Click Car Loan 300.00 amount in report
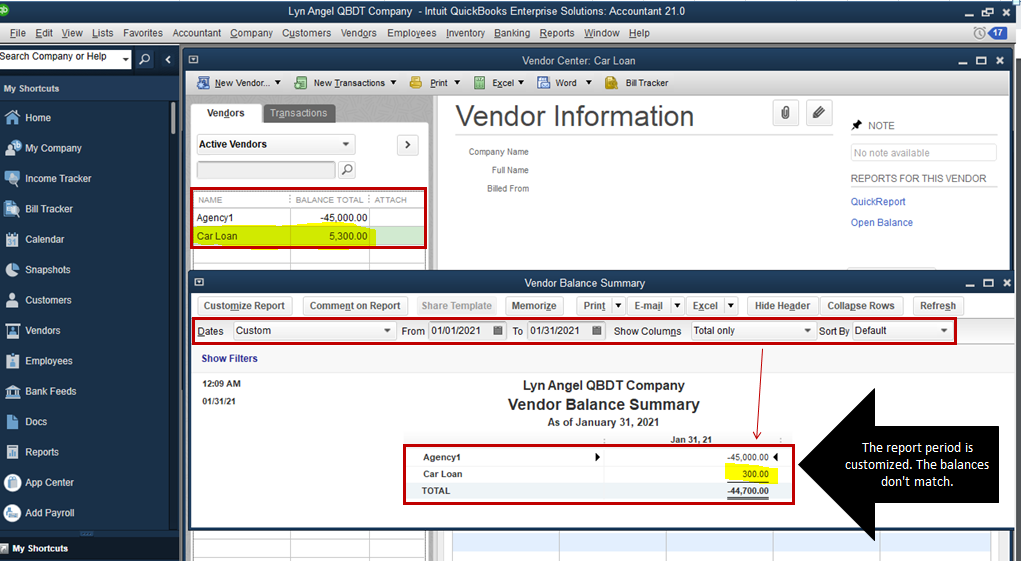This screenshot has width=1021, height=561. click(x=755, y=474)
